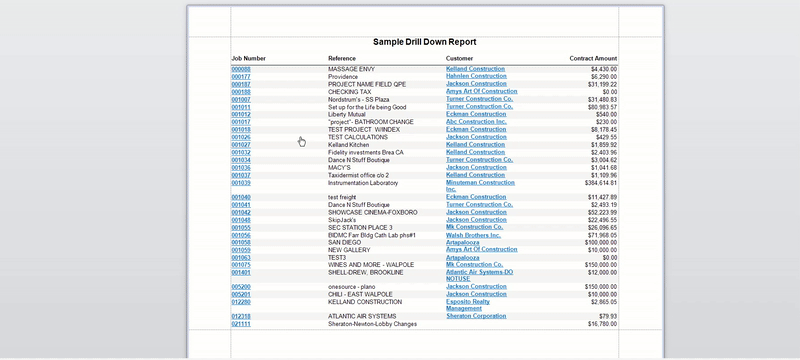Open Jackson Construction link in MACY'S row
This screenshot has height=360, width=800.
pyautogui.click(x=476, y=168)
